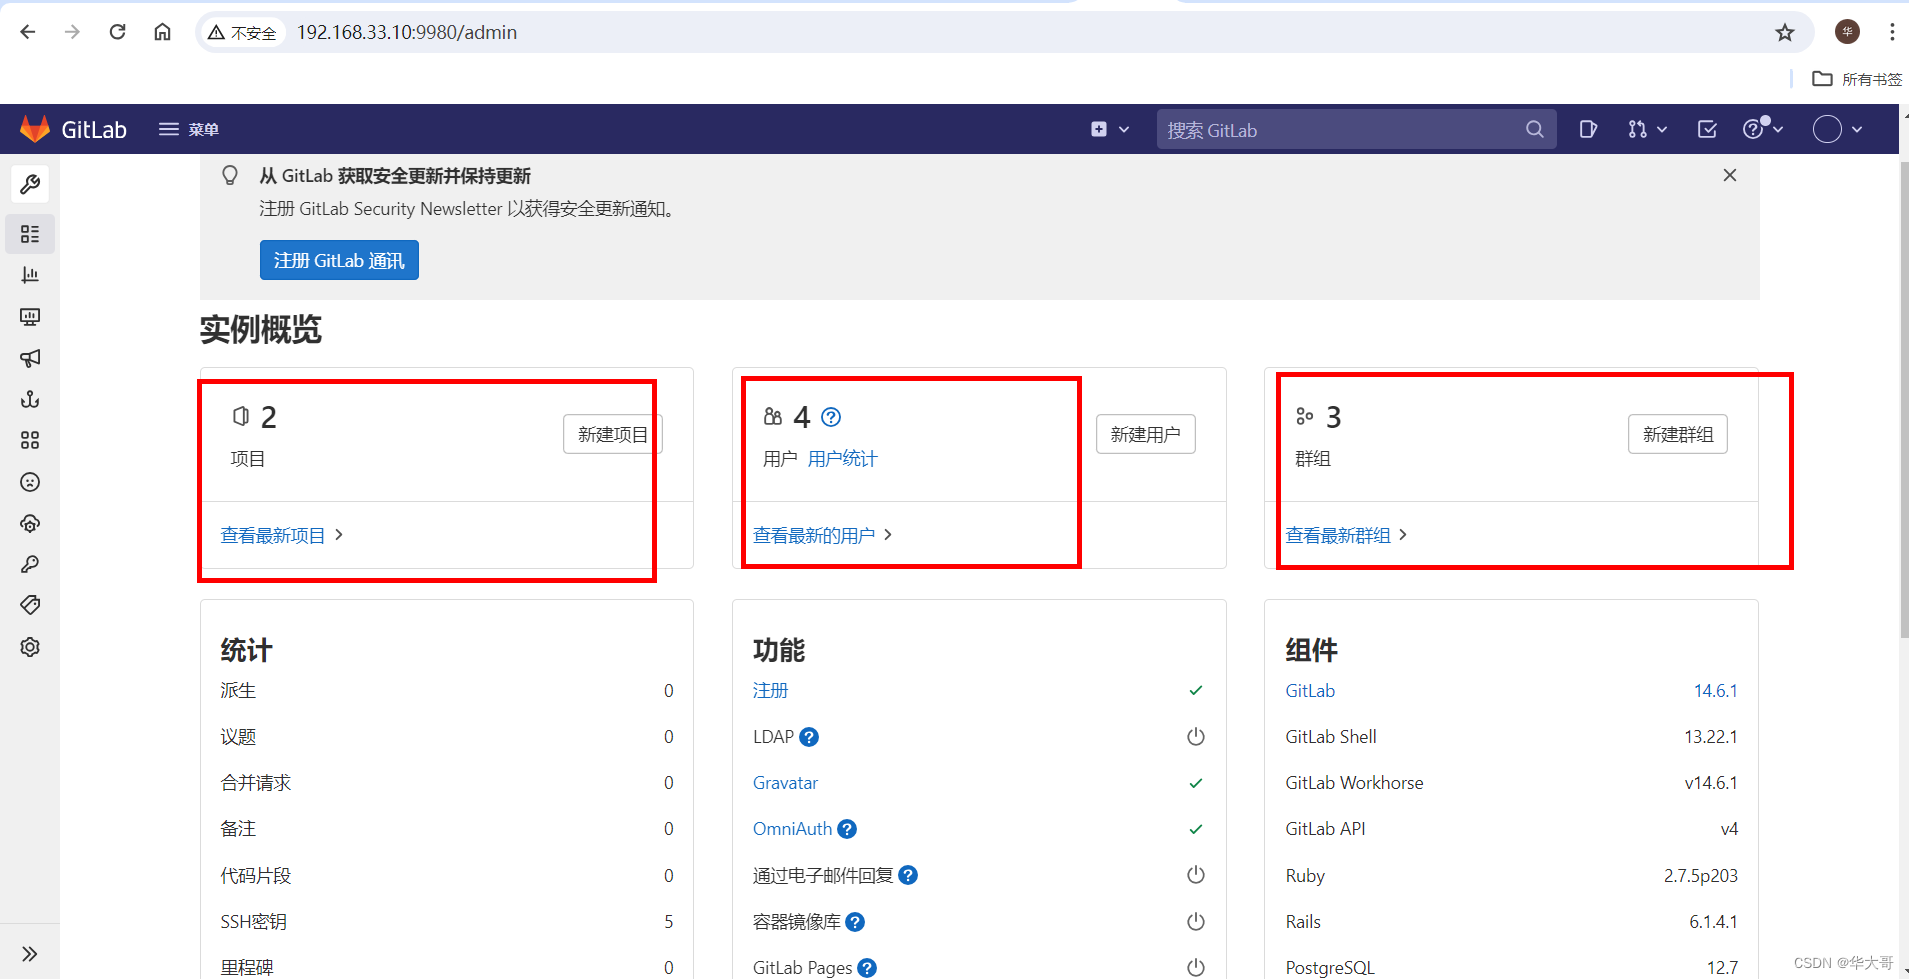
Task: Open the Chrome three-dot menu
Action: click(1892, 32)
